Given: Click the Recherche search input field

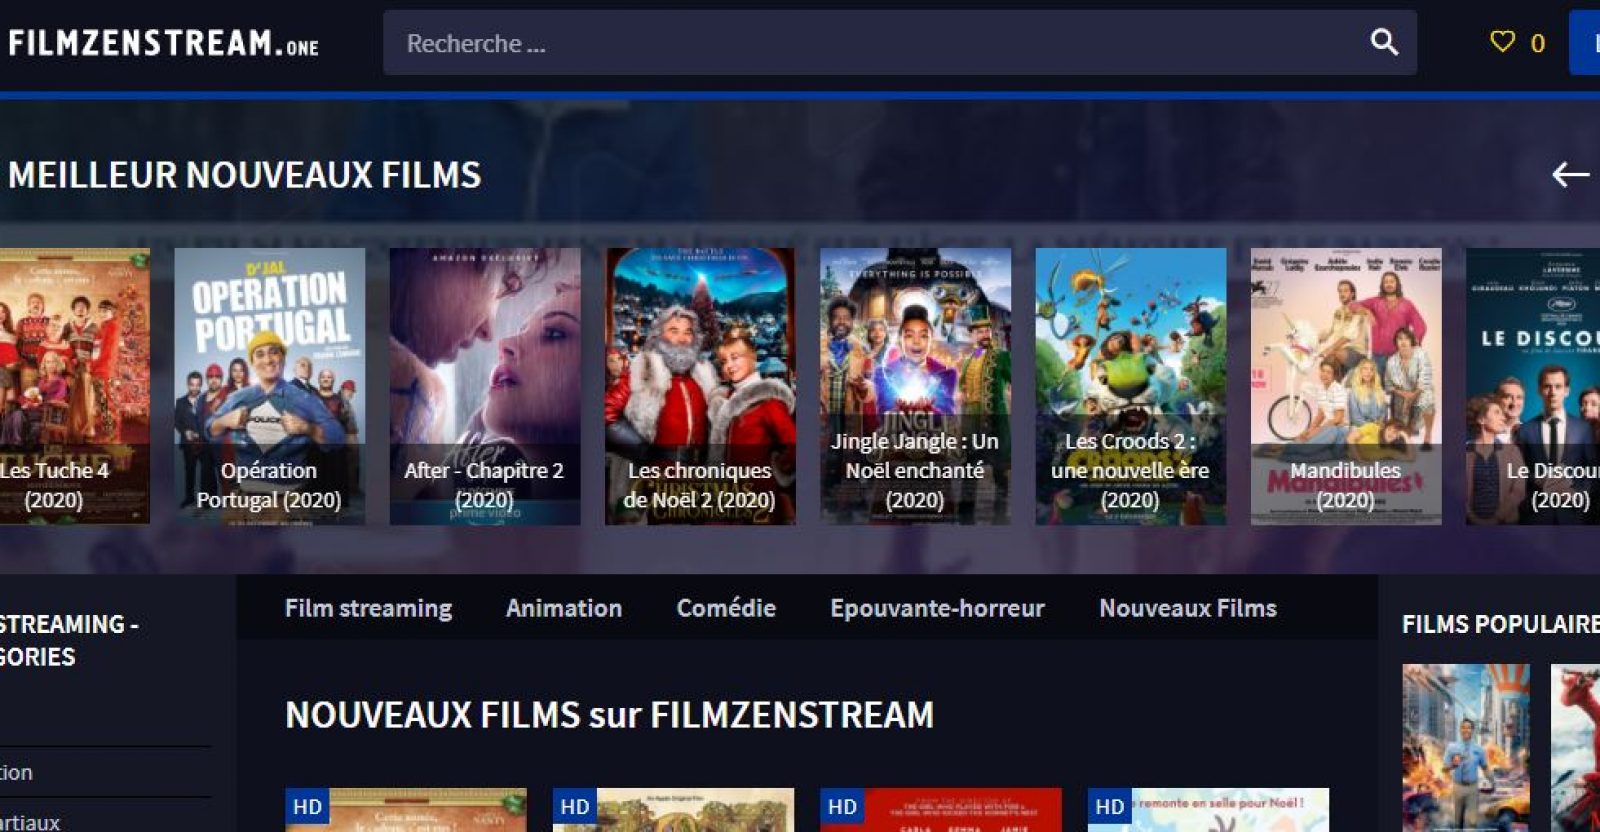Looking at the screenshot, I should point(870,43).
